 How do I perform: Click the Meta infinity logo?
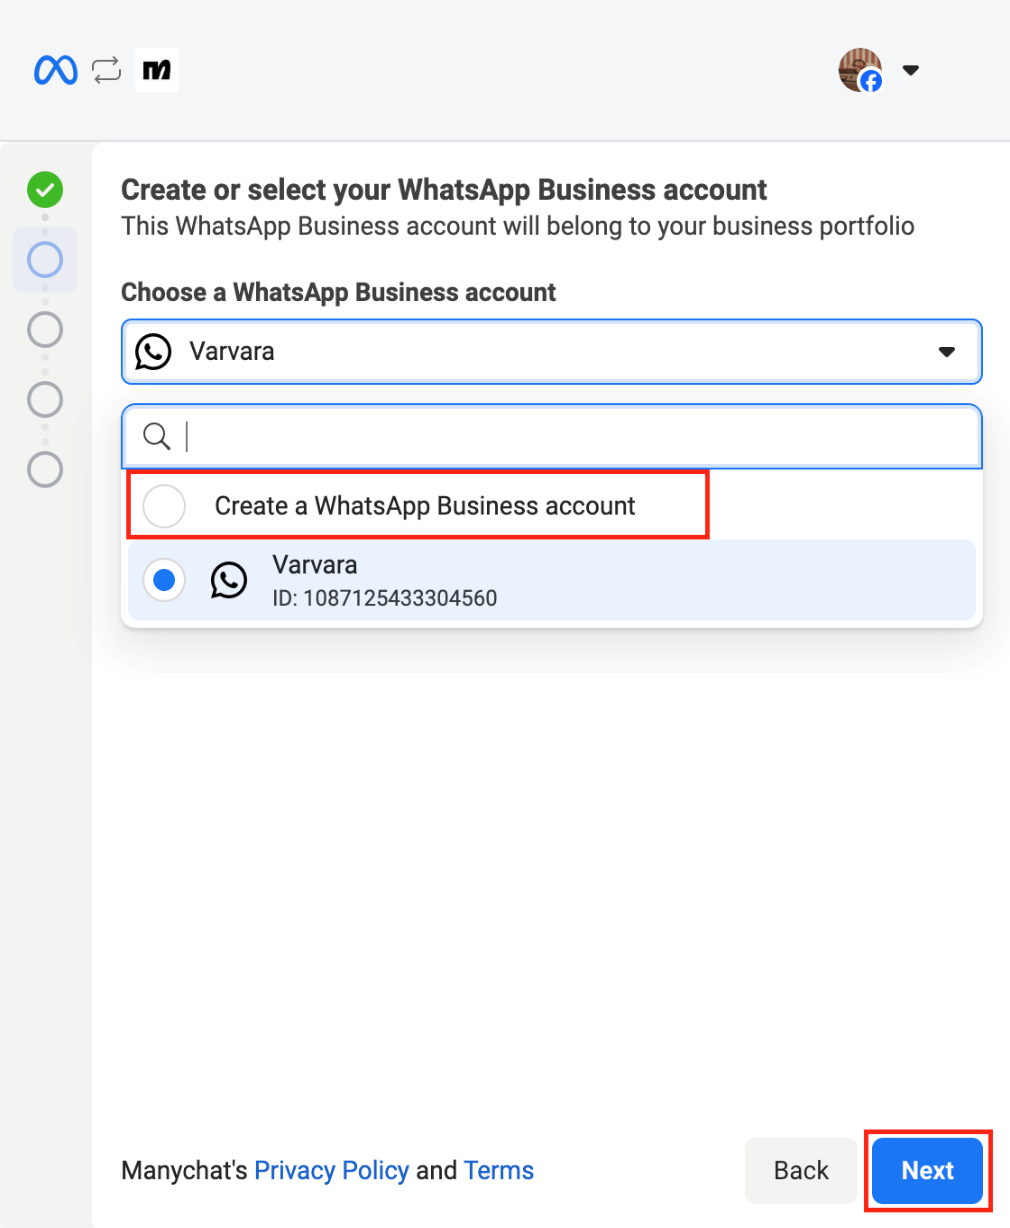(56, 70)
